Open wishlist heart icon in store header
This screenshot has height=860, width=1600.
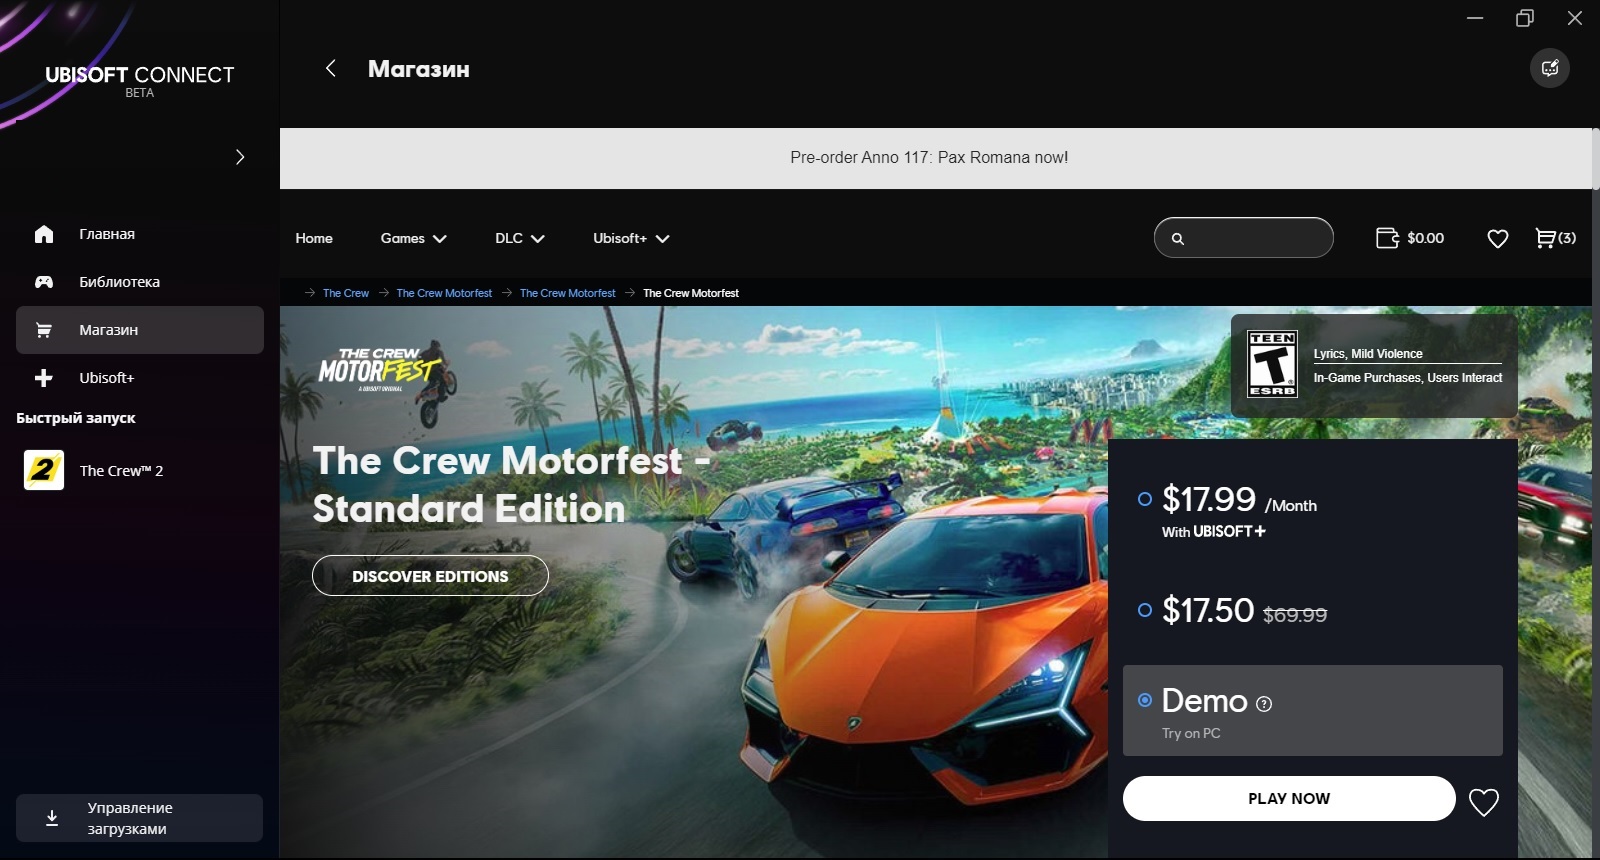[x=1497, y=239]
